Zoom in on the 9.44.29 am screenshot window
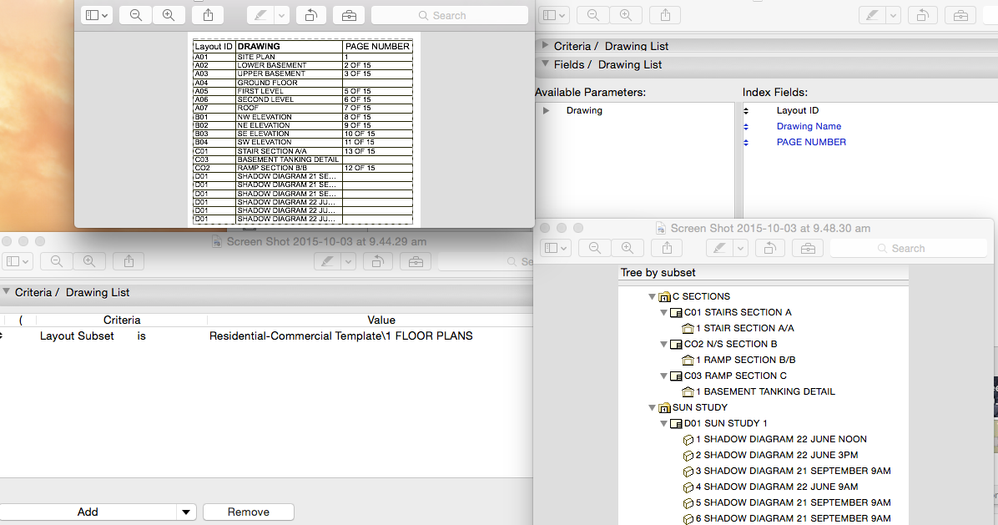The image size is (998, 525). pos(89,261)
